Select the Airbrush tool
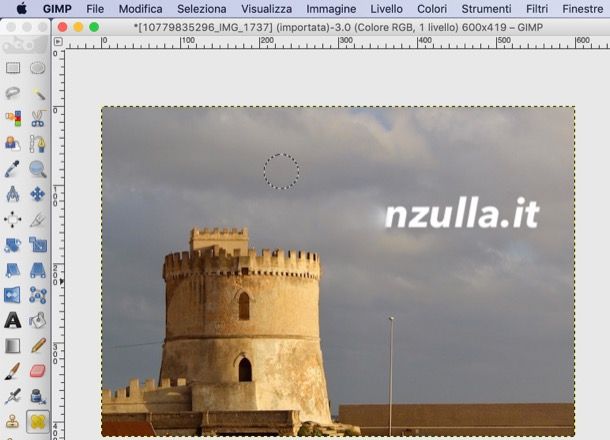Viewport: 610px width, 440px height. point(12,396)
